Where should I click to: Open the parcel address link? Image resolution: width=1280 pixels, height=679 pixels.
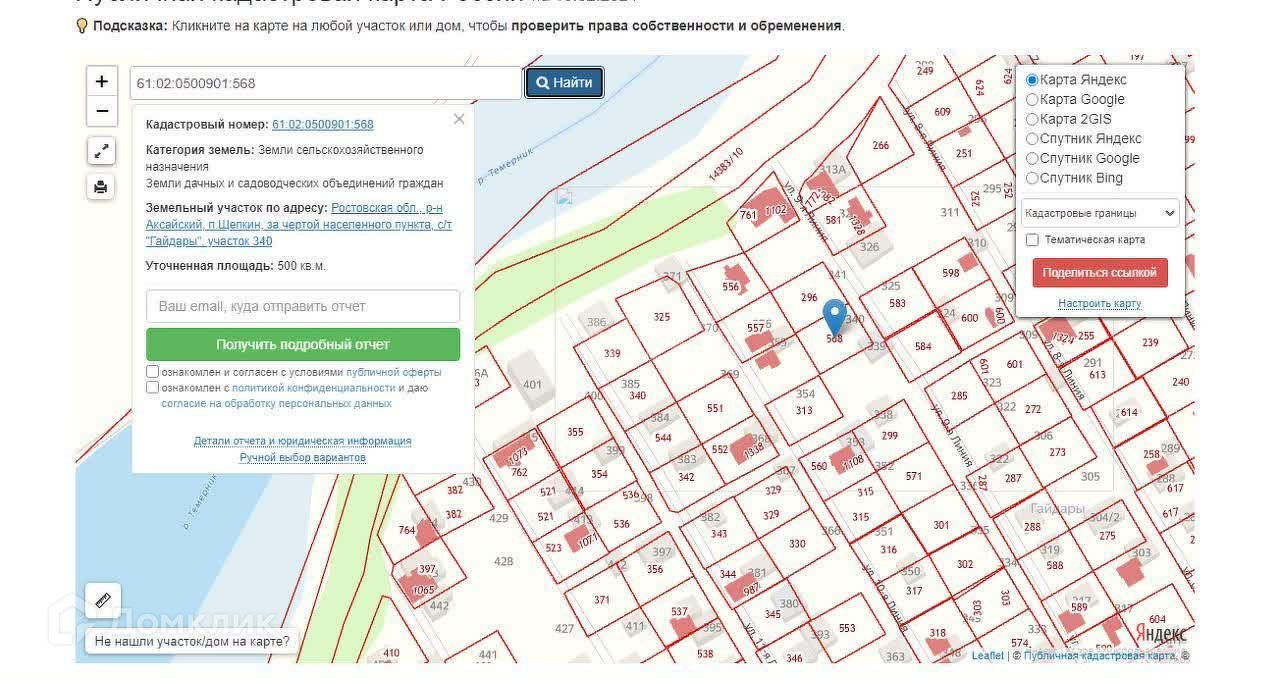click(298, 224)
